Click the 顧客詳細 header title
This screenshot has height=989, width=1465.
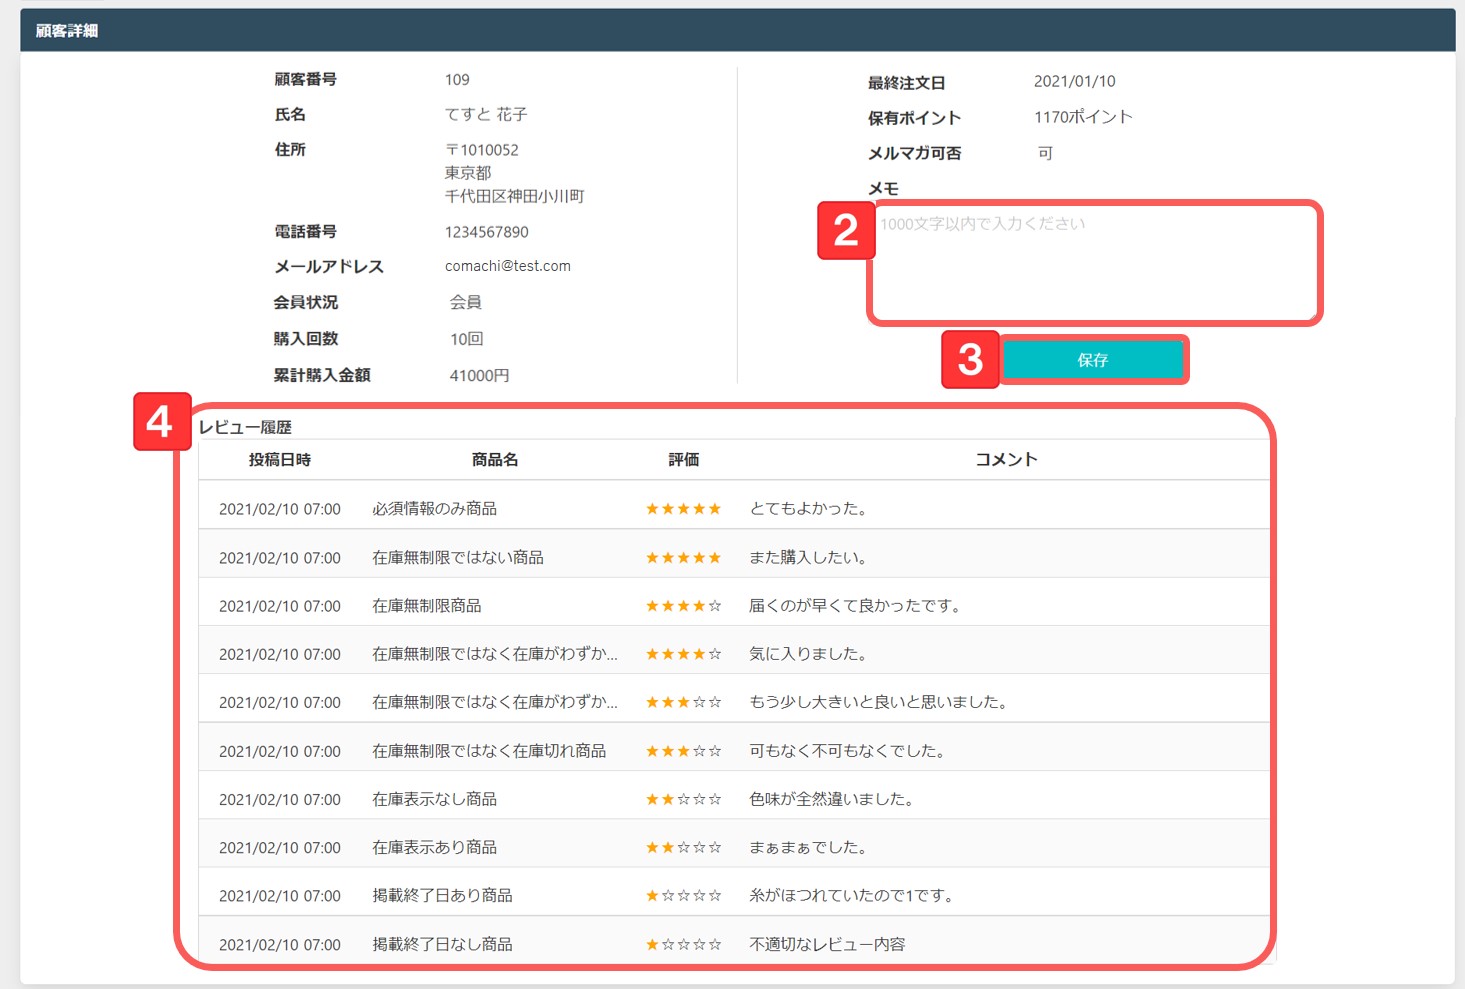[x=67, y=31]
